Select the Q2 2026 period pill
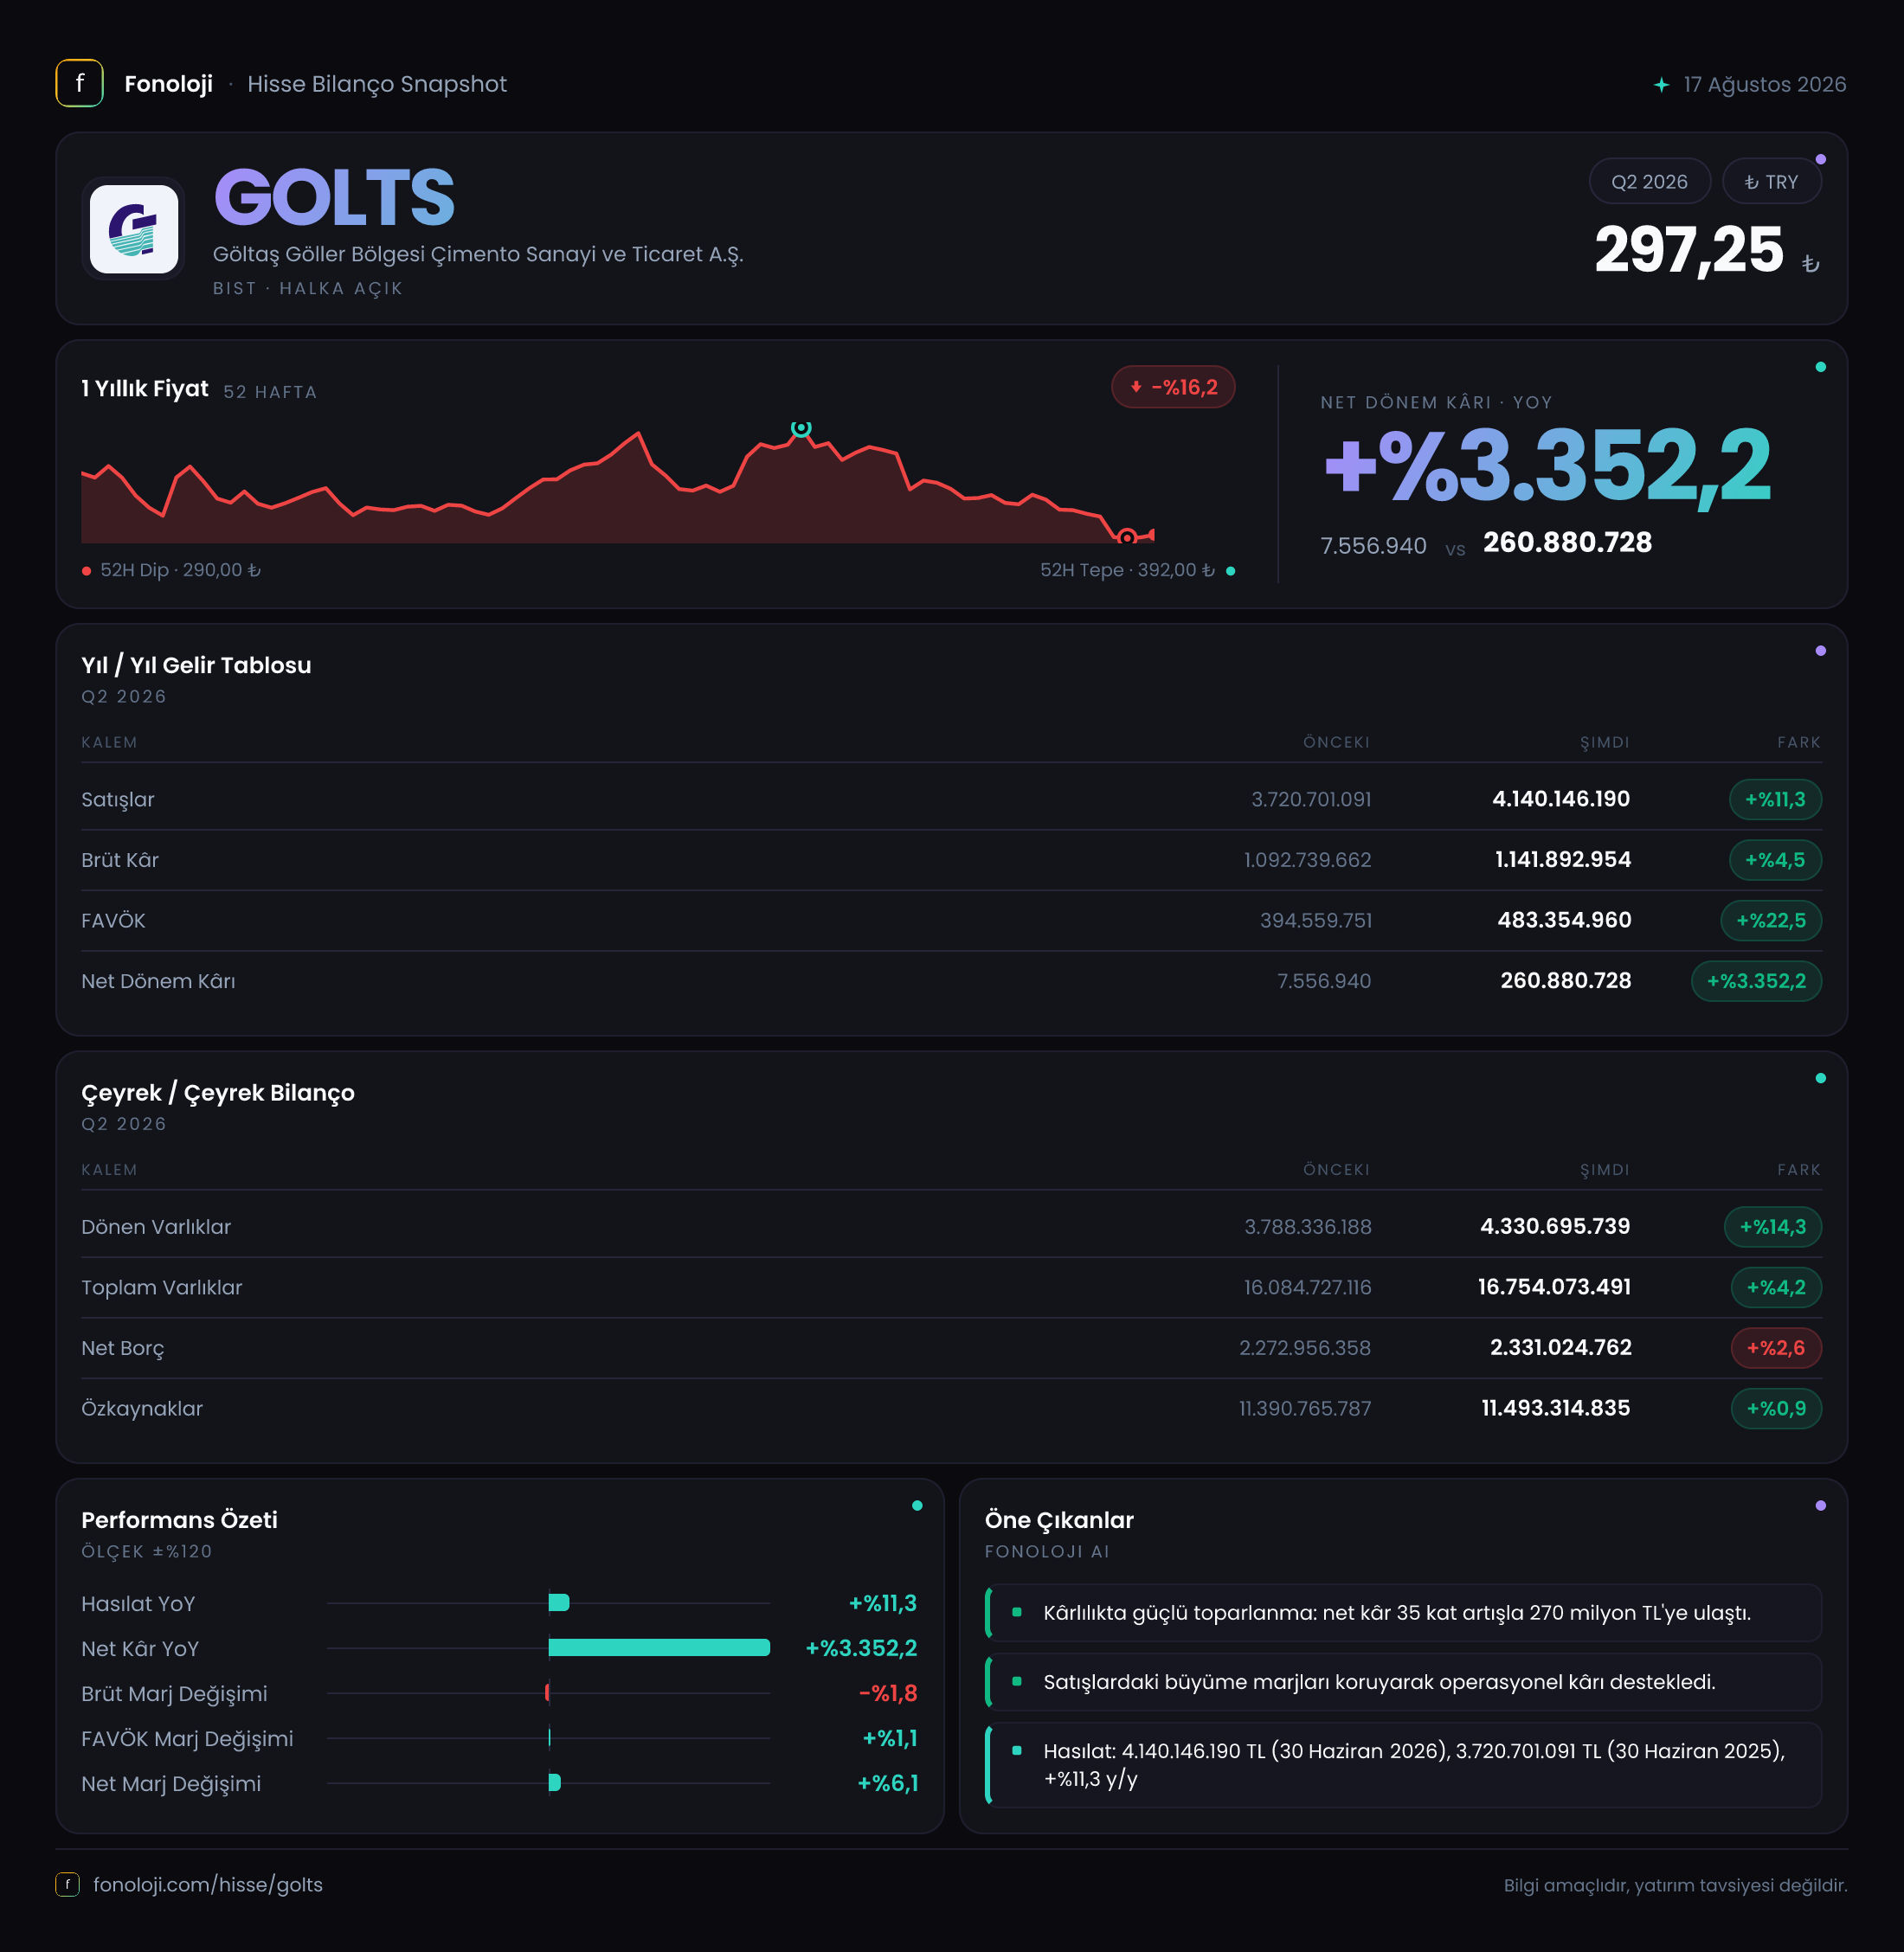The height and width of the screenshot is (1952, 1904). click(x=1649, y=182)
